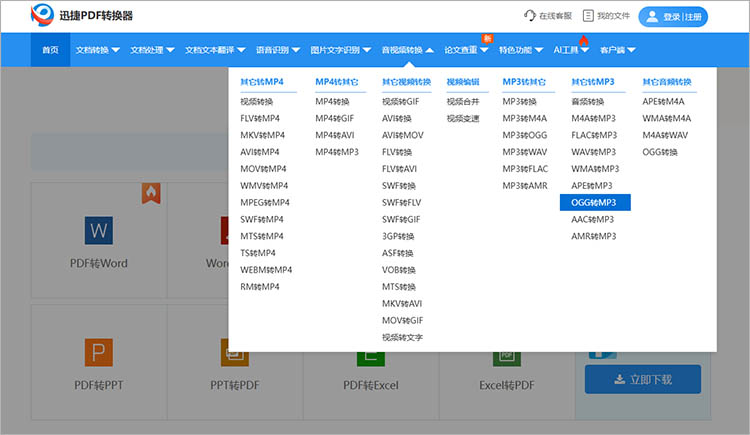Viewport: 750px width, 435px height.
Task: Select WMV转MP4 entry
Action: (264, 186)
